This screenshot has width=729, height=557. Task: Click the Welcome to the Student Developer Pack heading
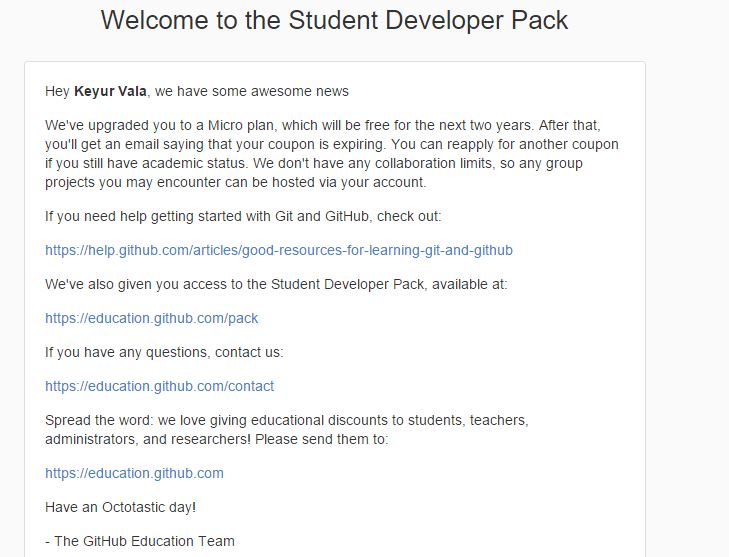coord(334,20)
